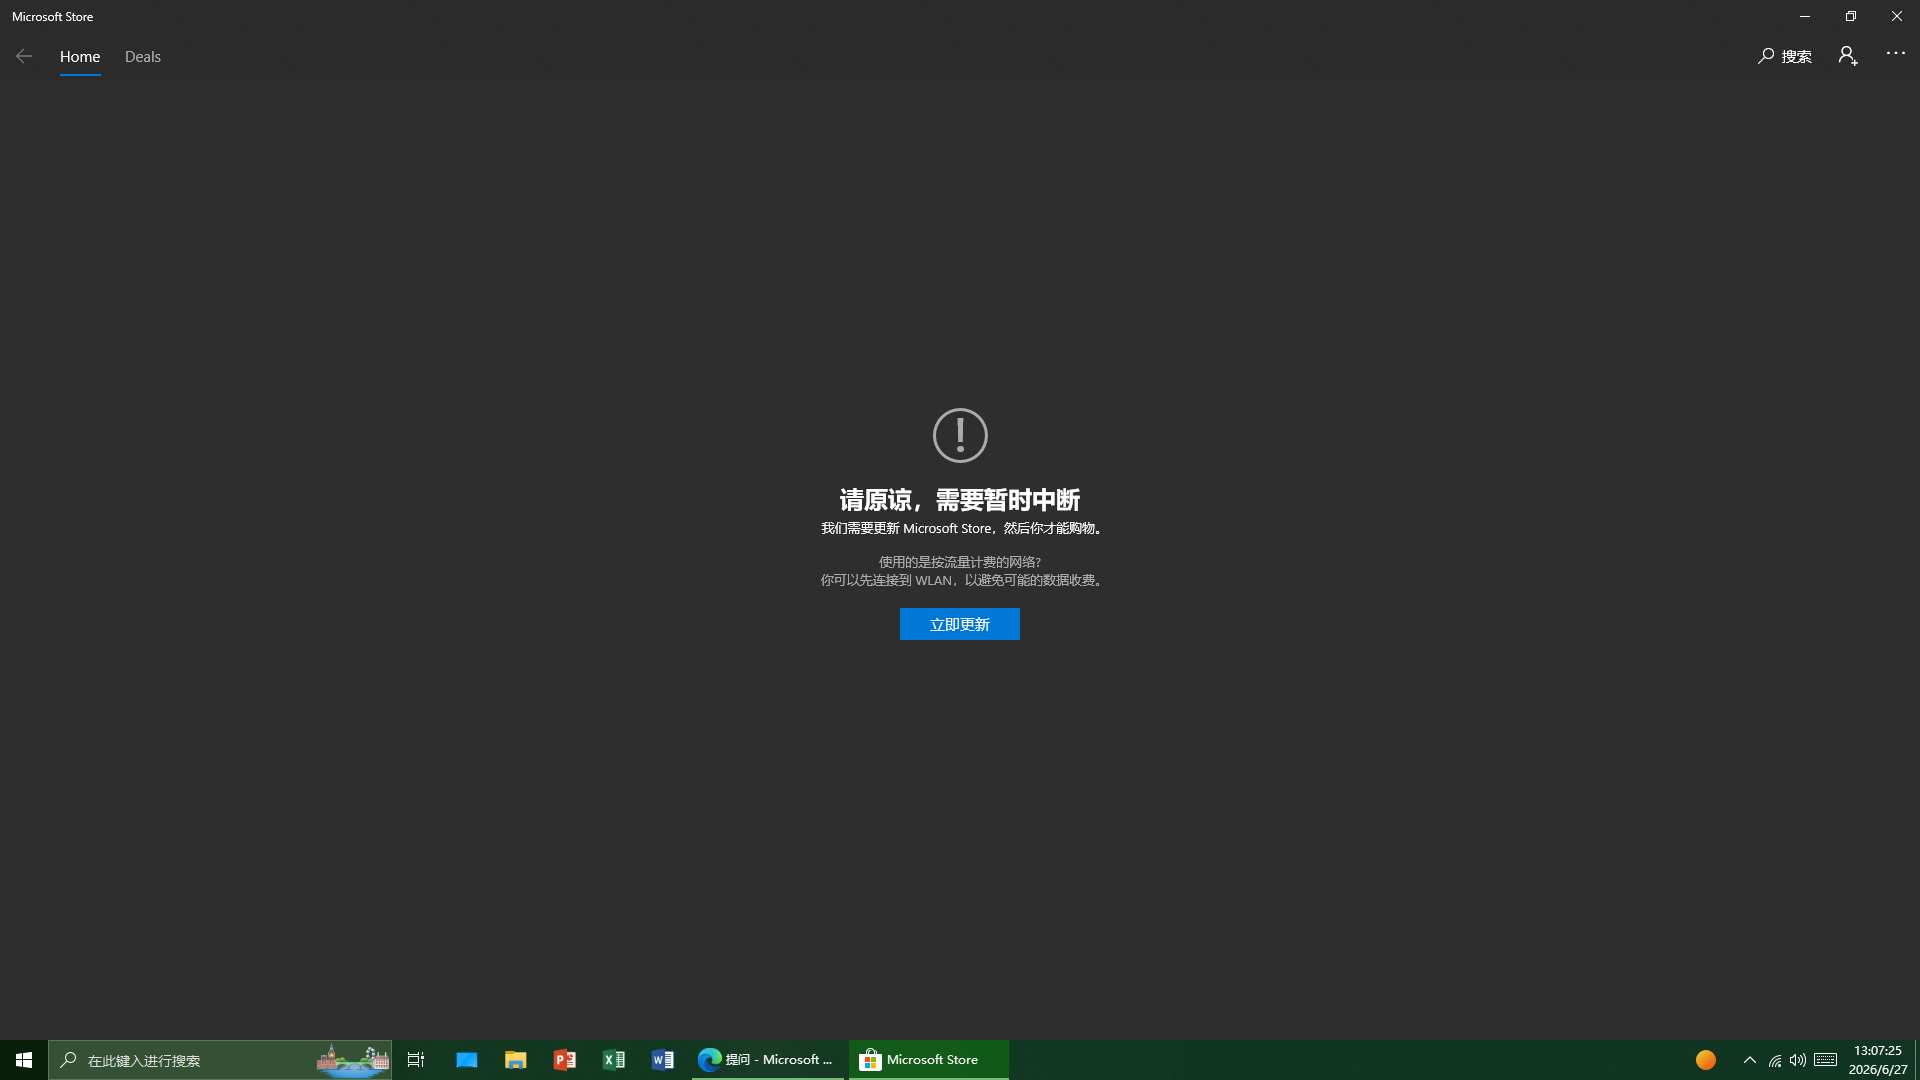Viewport: 1920px width, 1080px height.
Task: Open the account sign-in person icon
Action: pos(1848,56)
